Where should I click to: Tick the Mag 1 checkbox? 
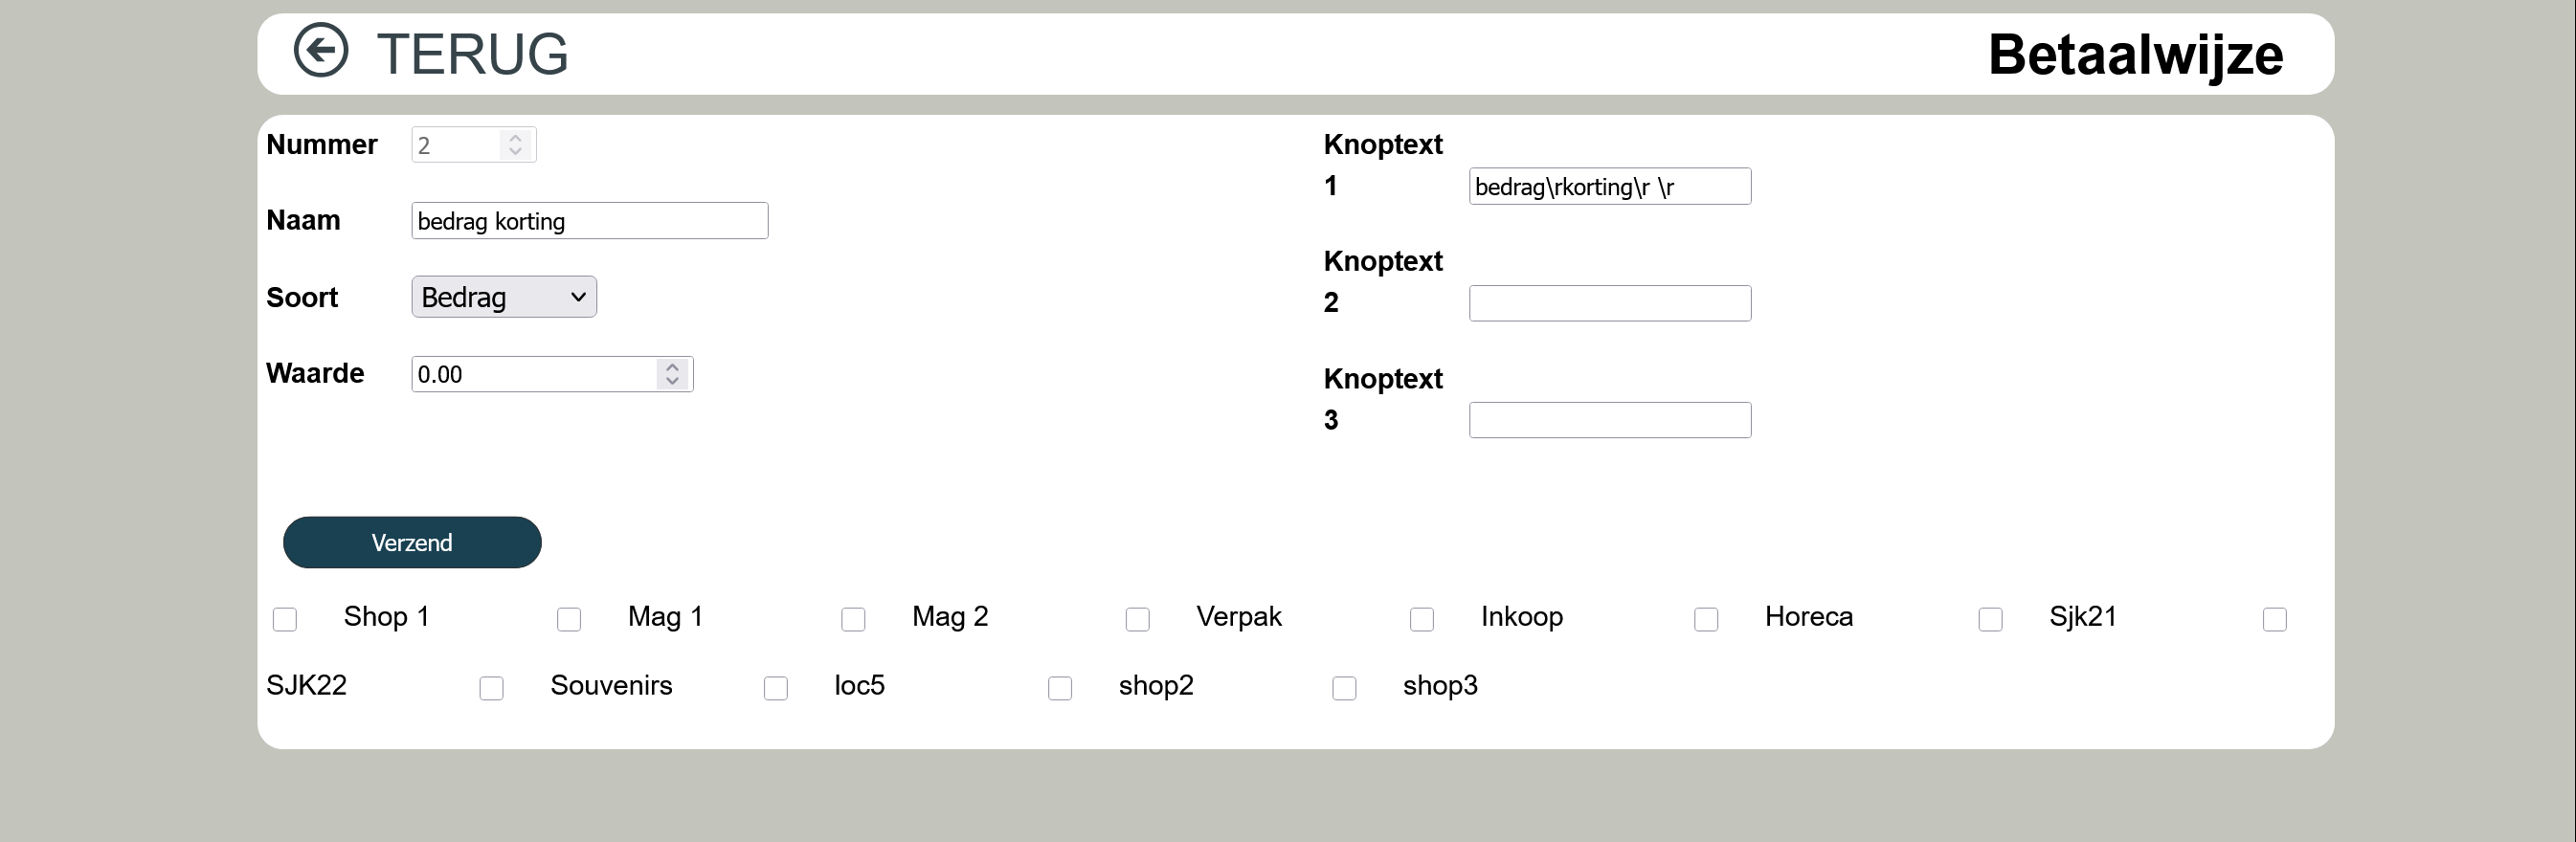coord(569,619)
